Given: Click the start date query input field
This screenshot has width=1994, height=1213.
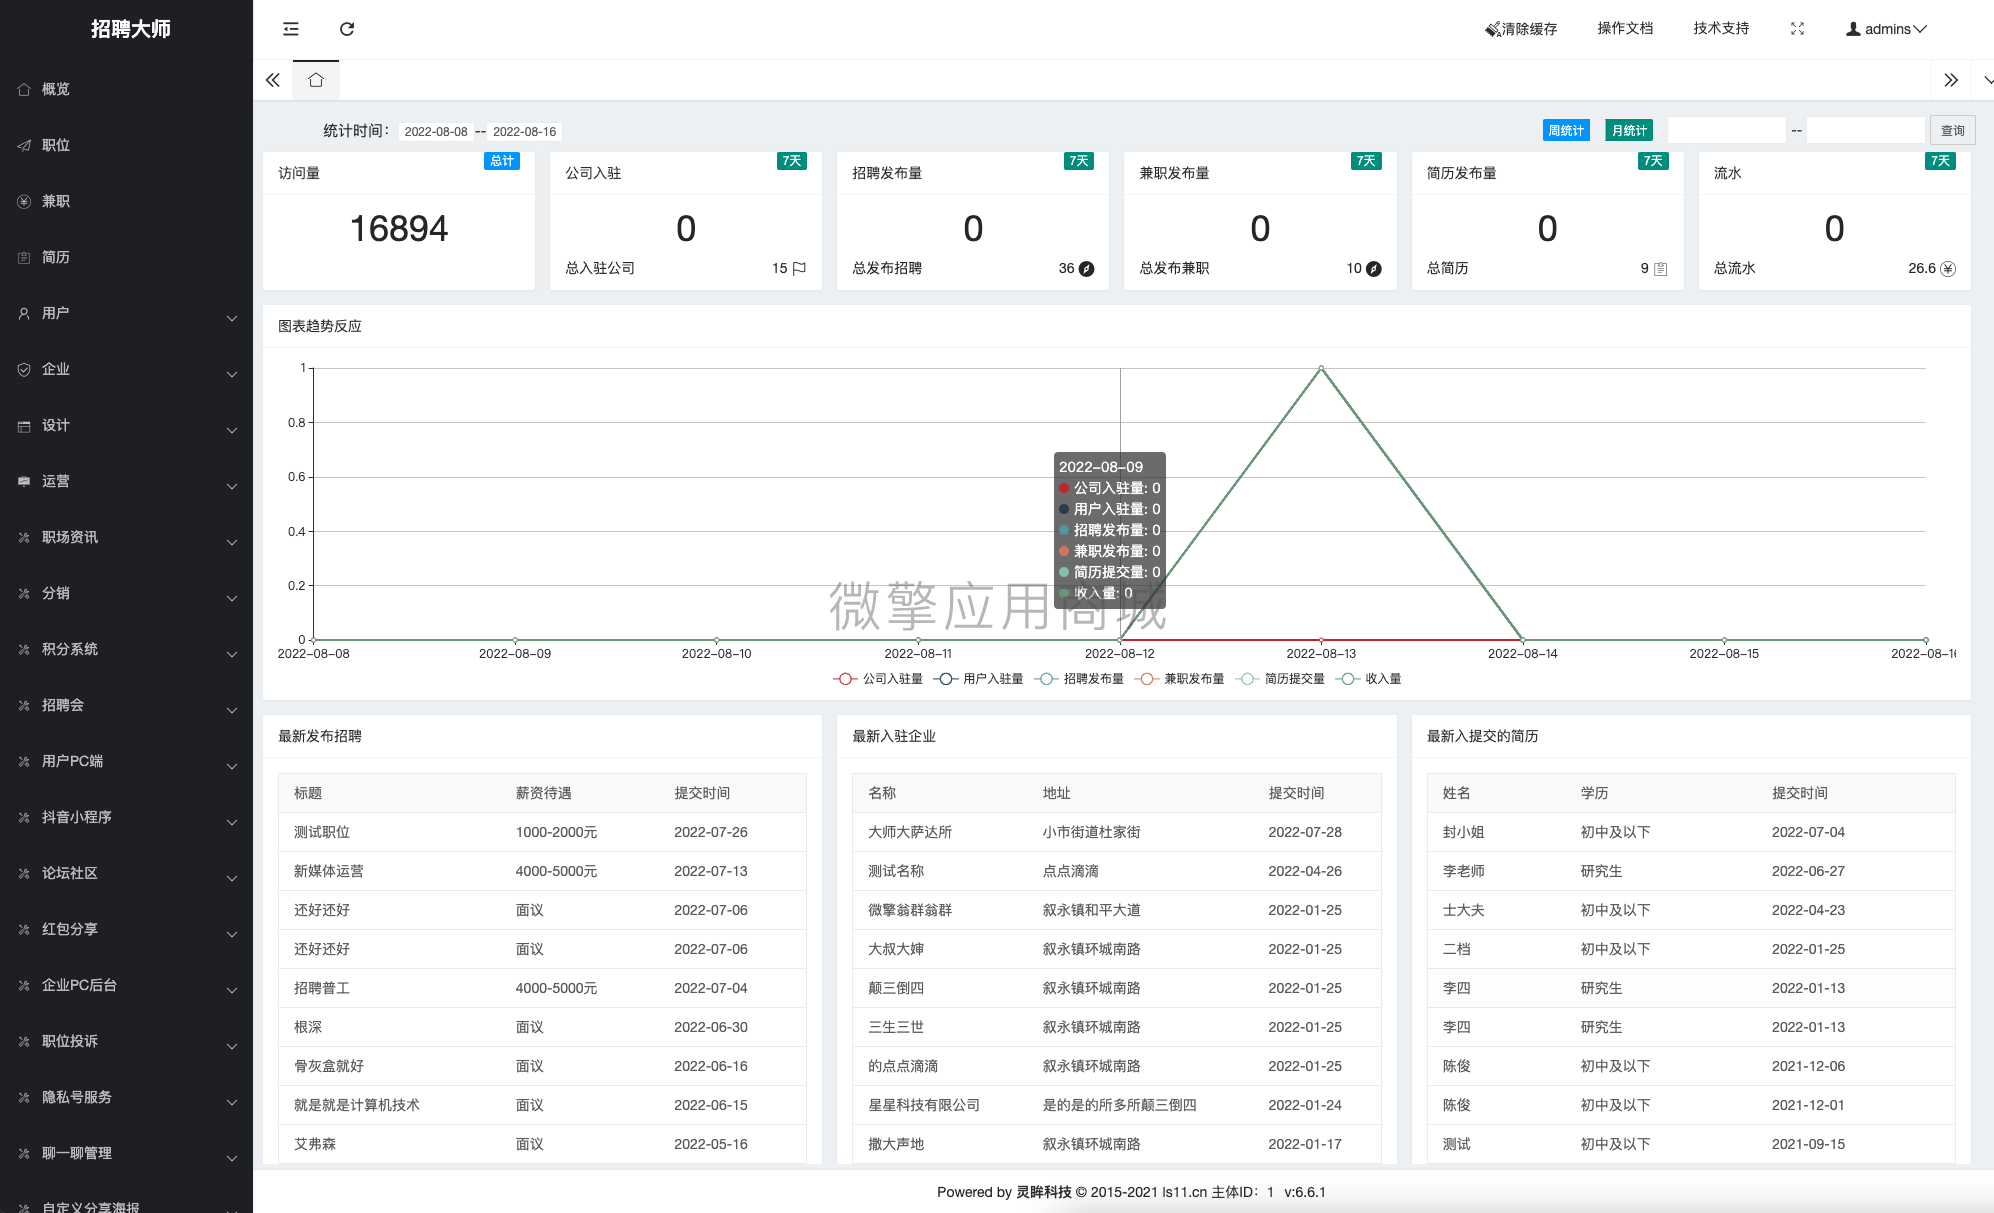Looking at the screenshot, I should click(x=1727, y=130).
